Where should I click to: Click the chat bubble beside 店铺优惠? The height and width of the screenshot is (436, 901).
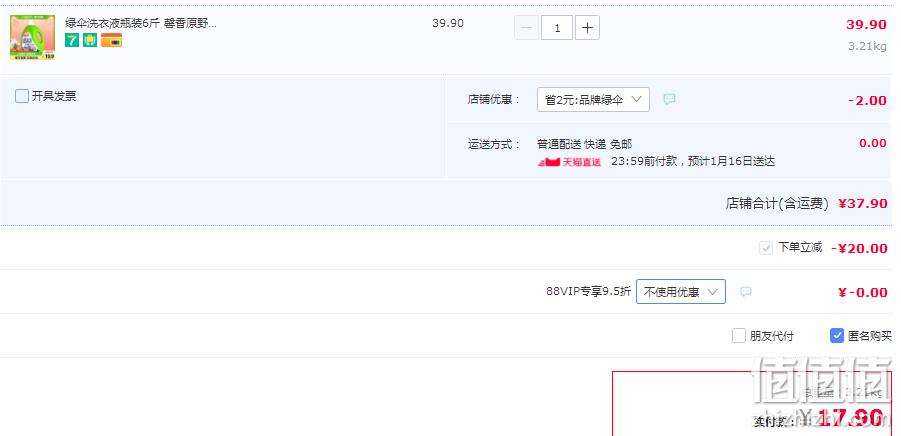[669, 99]
